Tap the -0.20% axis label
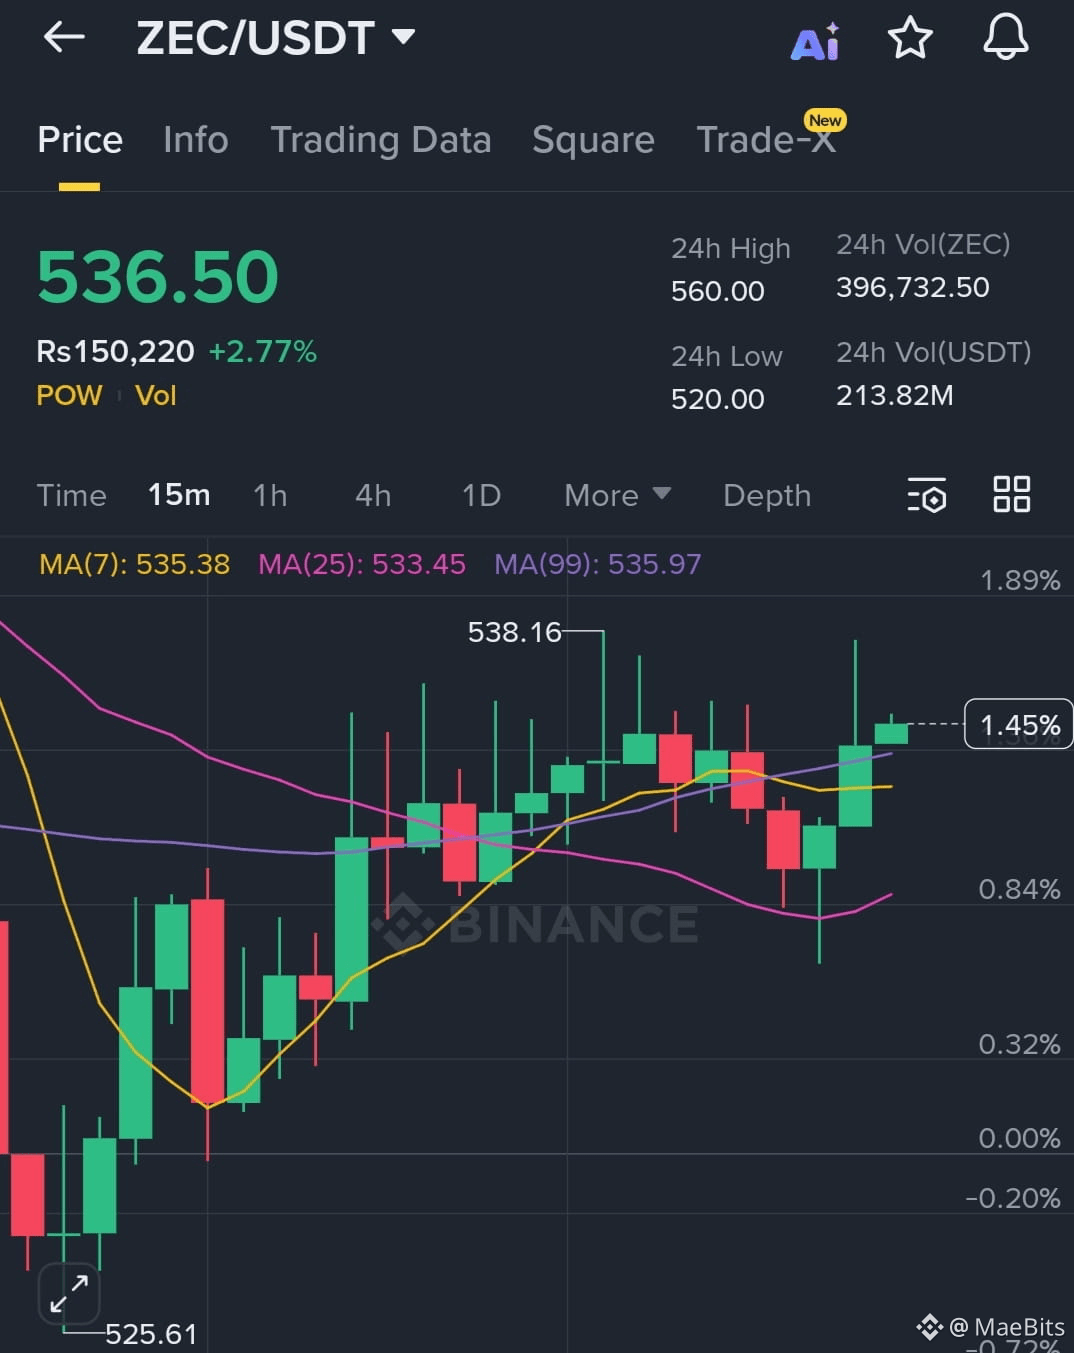Image resolution: width=1074 pixels, height=1353 pixels. (1013, 1198)
